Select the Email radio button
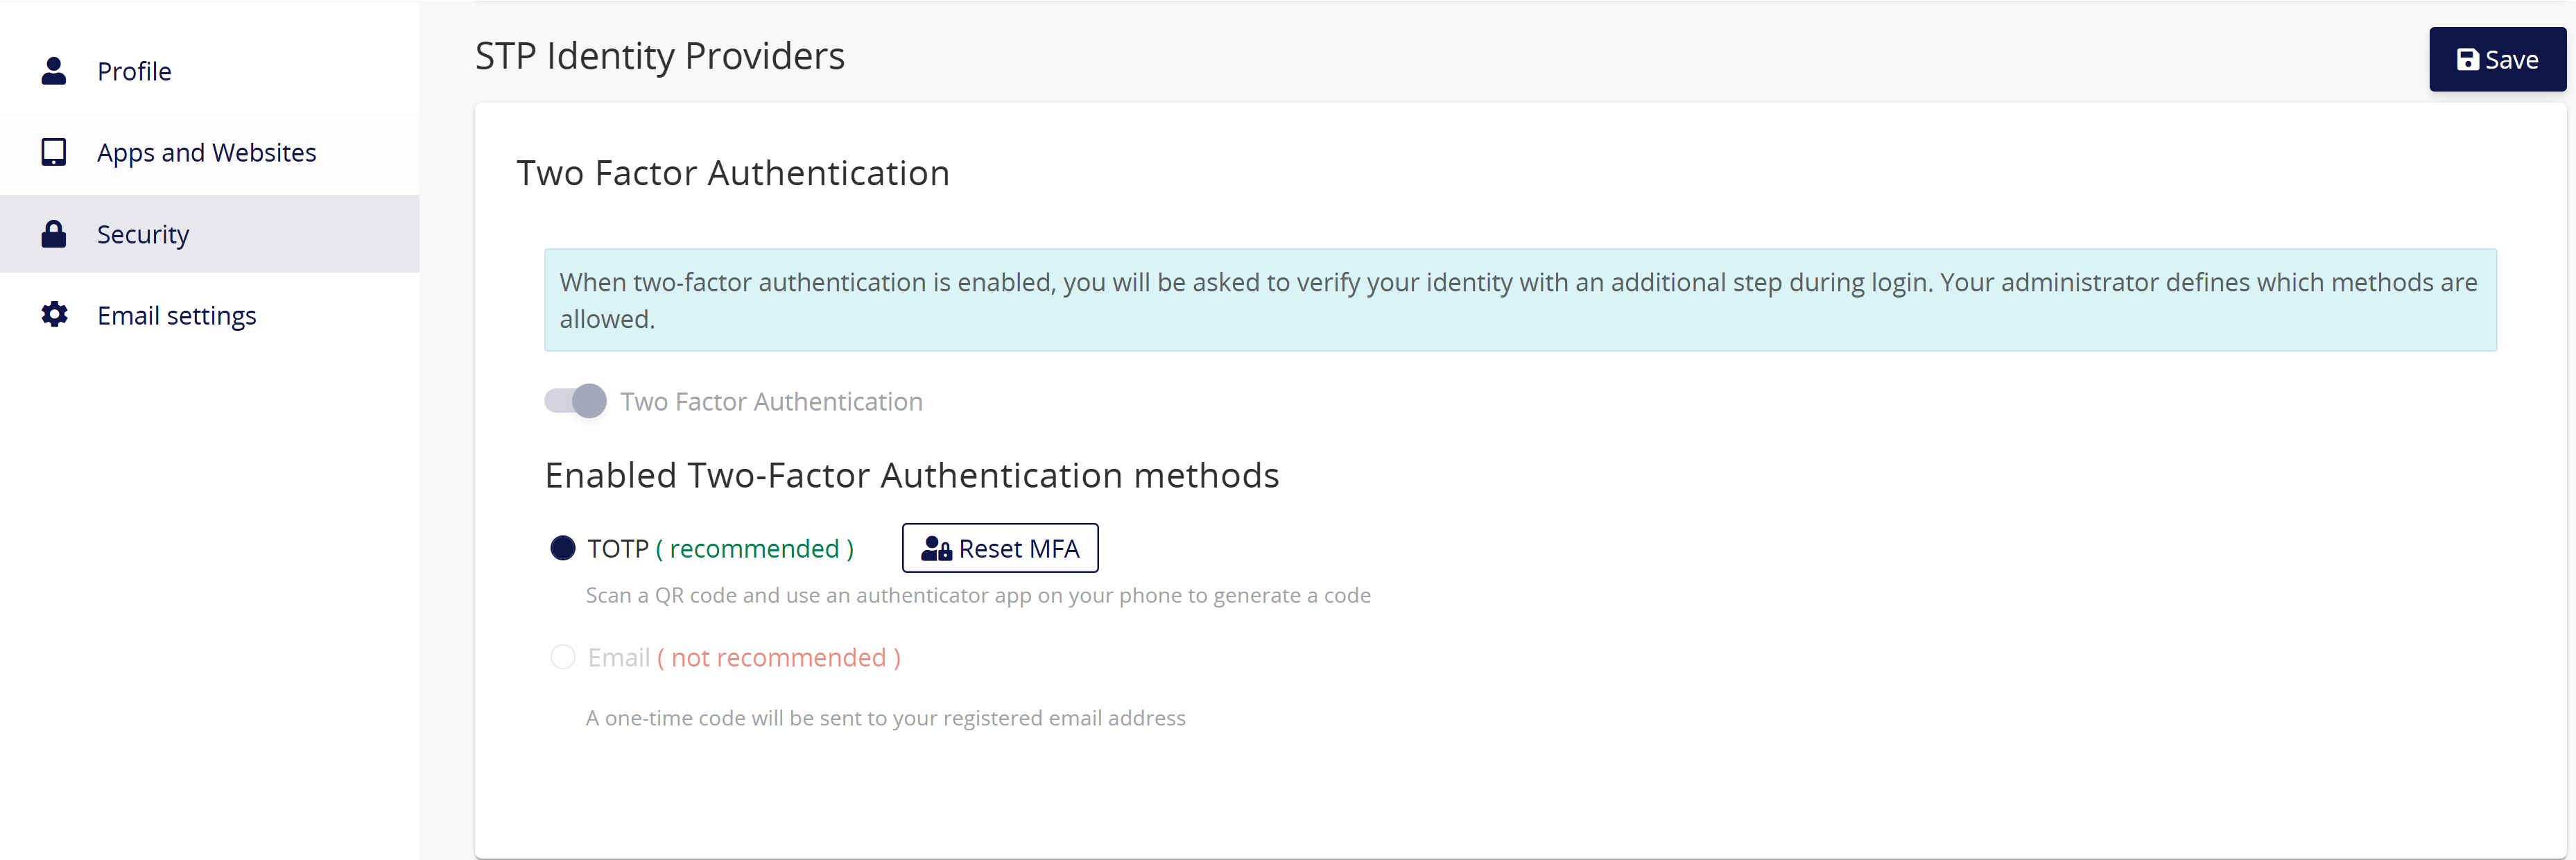 click(x=563, y=657)
